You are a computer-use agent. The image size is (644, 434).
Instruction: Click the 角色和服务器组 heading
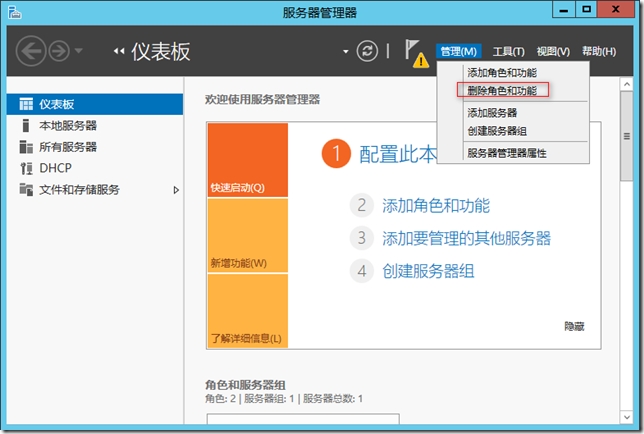coord(245,385)
